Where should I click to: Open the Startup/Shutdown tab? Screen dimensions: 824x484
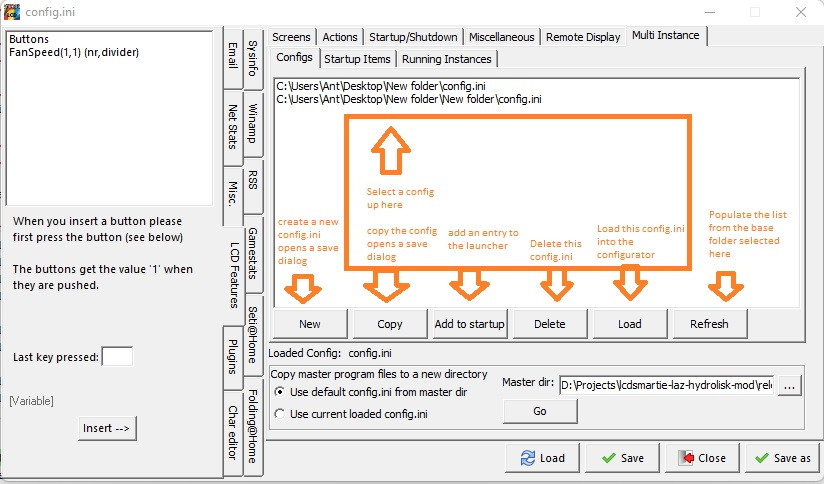pos(413,37)
